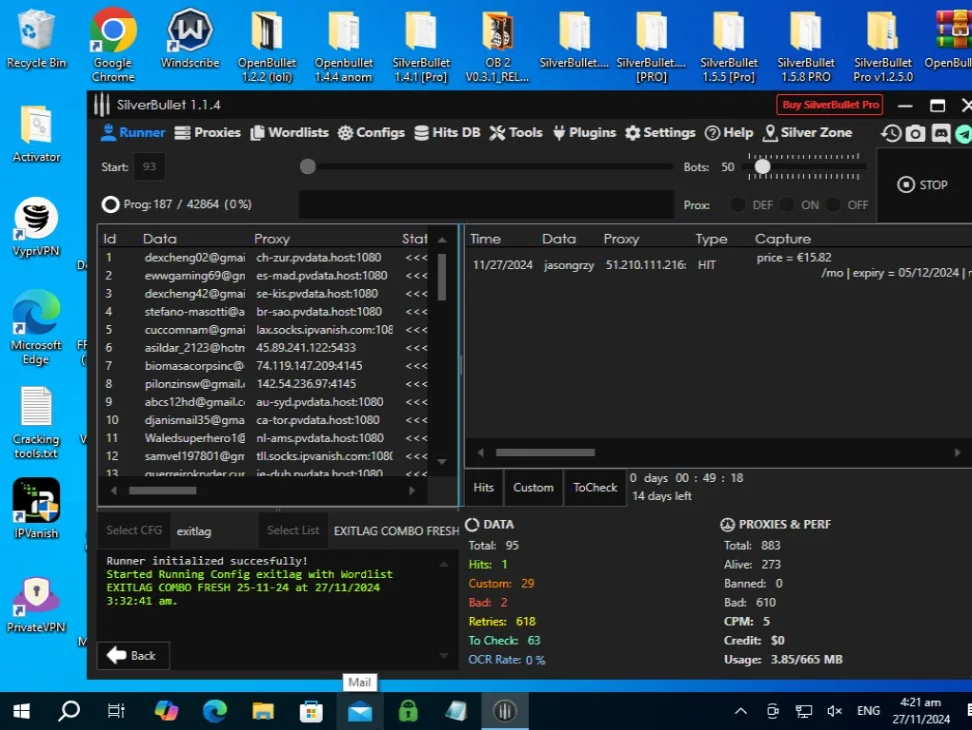
Task: Go to the Wordlists tab
Action: [x=289, y=133]
